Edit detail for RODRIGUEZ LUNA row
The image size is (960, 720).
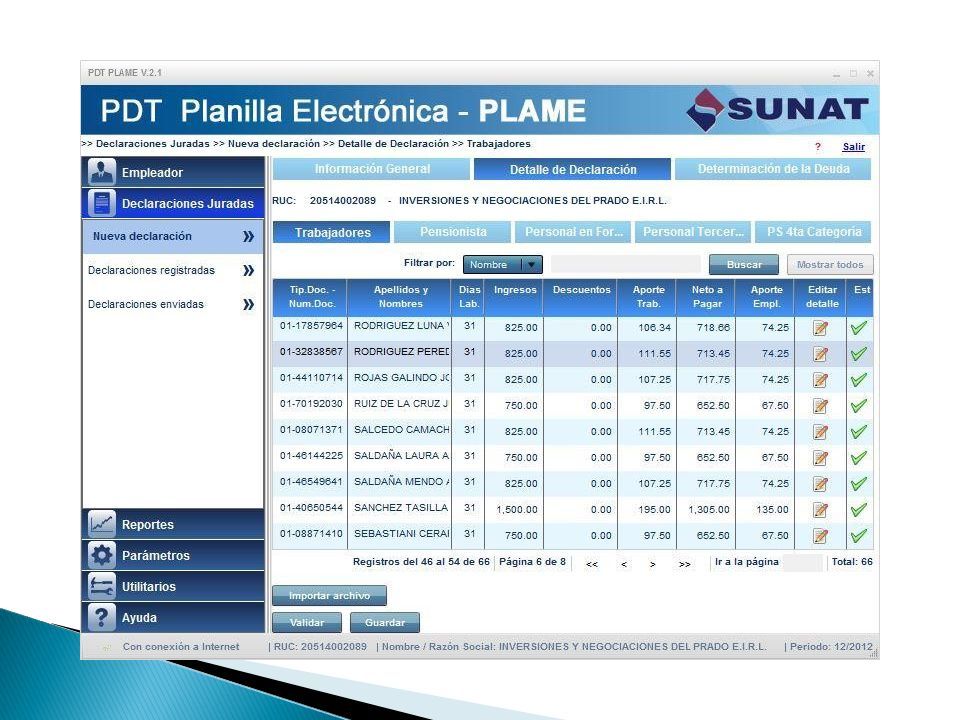(820, 328)
